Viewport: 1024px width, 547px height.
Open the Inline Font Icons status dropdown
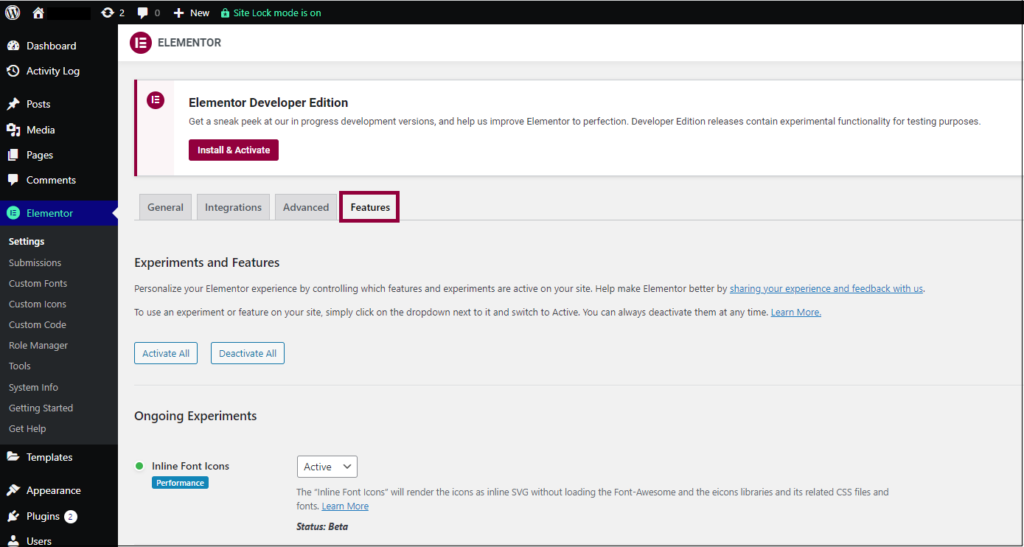tap(327, 467)
